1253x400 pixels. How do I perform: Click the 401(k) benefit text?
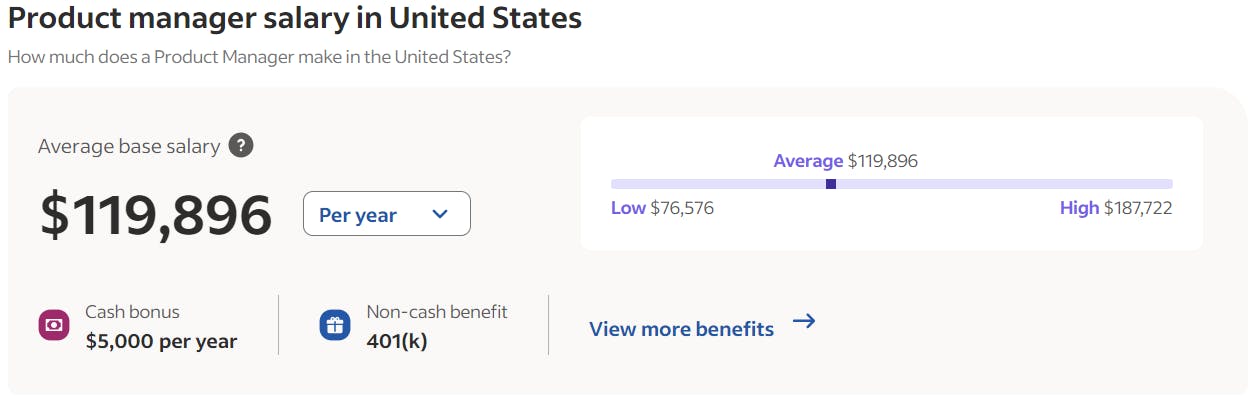397,341
